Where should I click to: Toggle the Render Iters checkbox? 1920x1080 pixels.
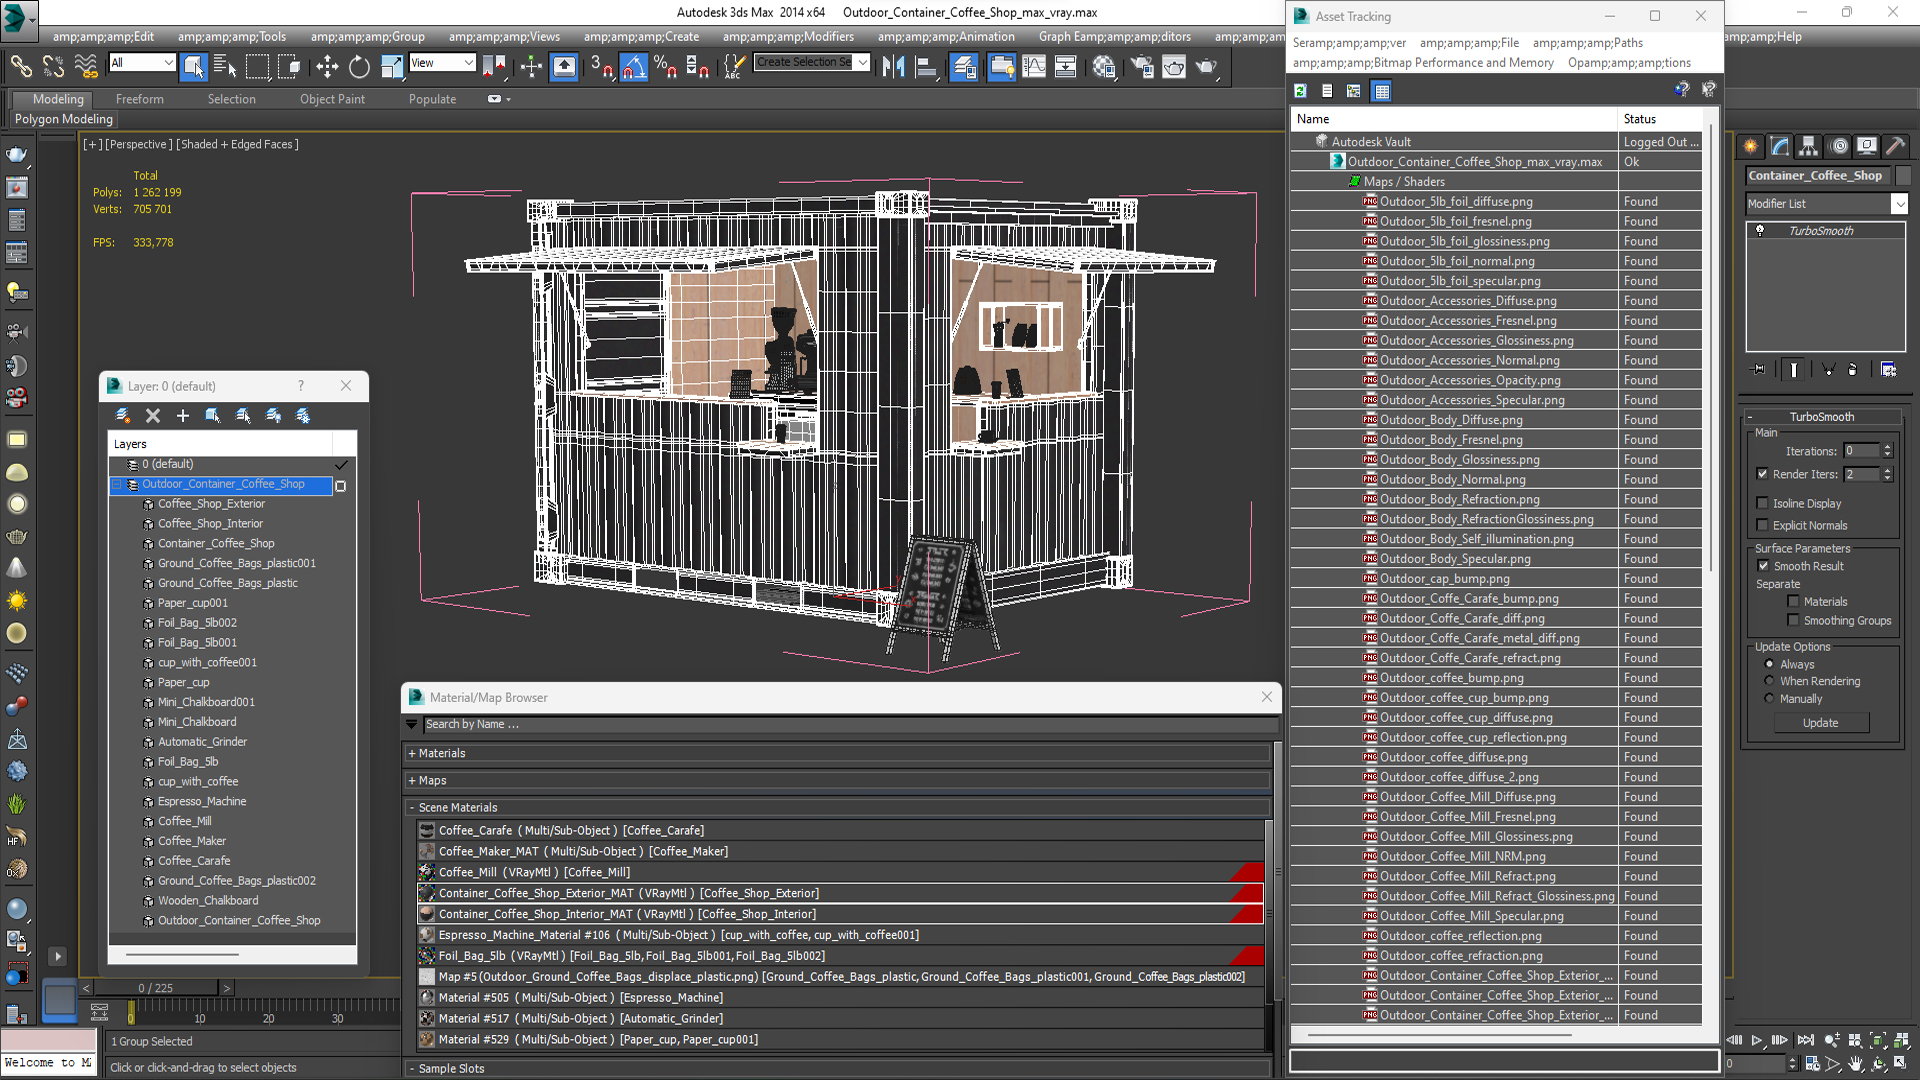1762,474
